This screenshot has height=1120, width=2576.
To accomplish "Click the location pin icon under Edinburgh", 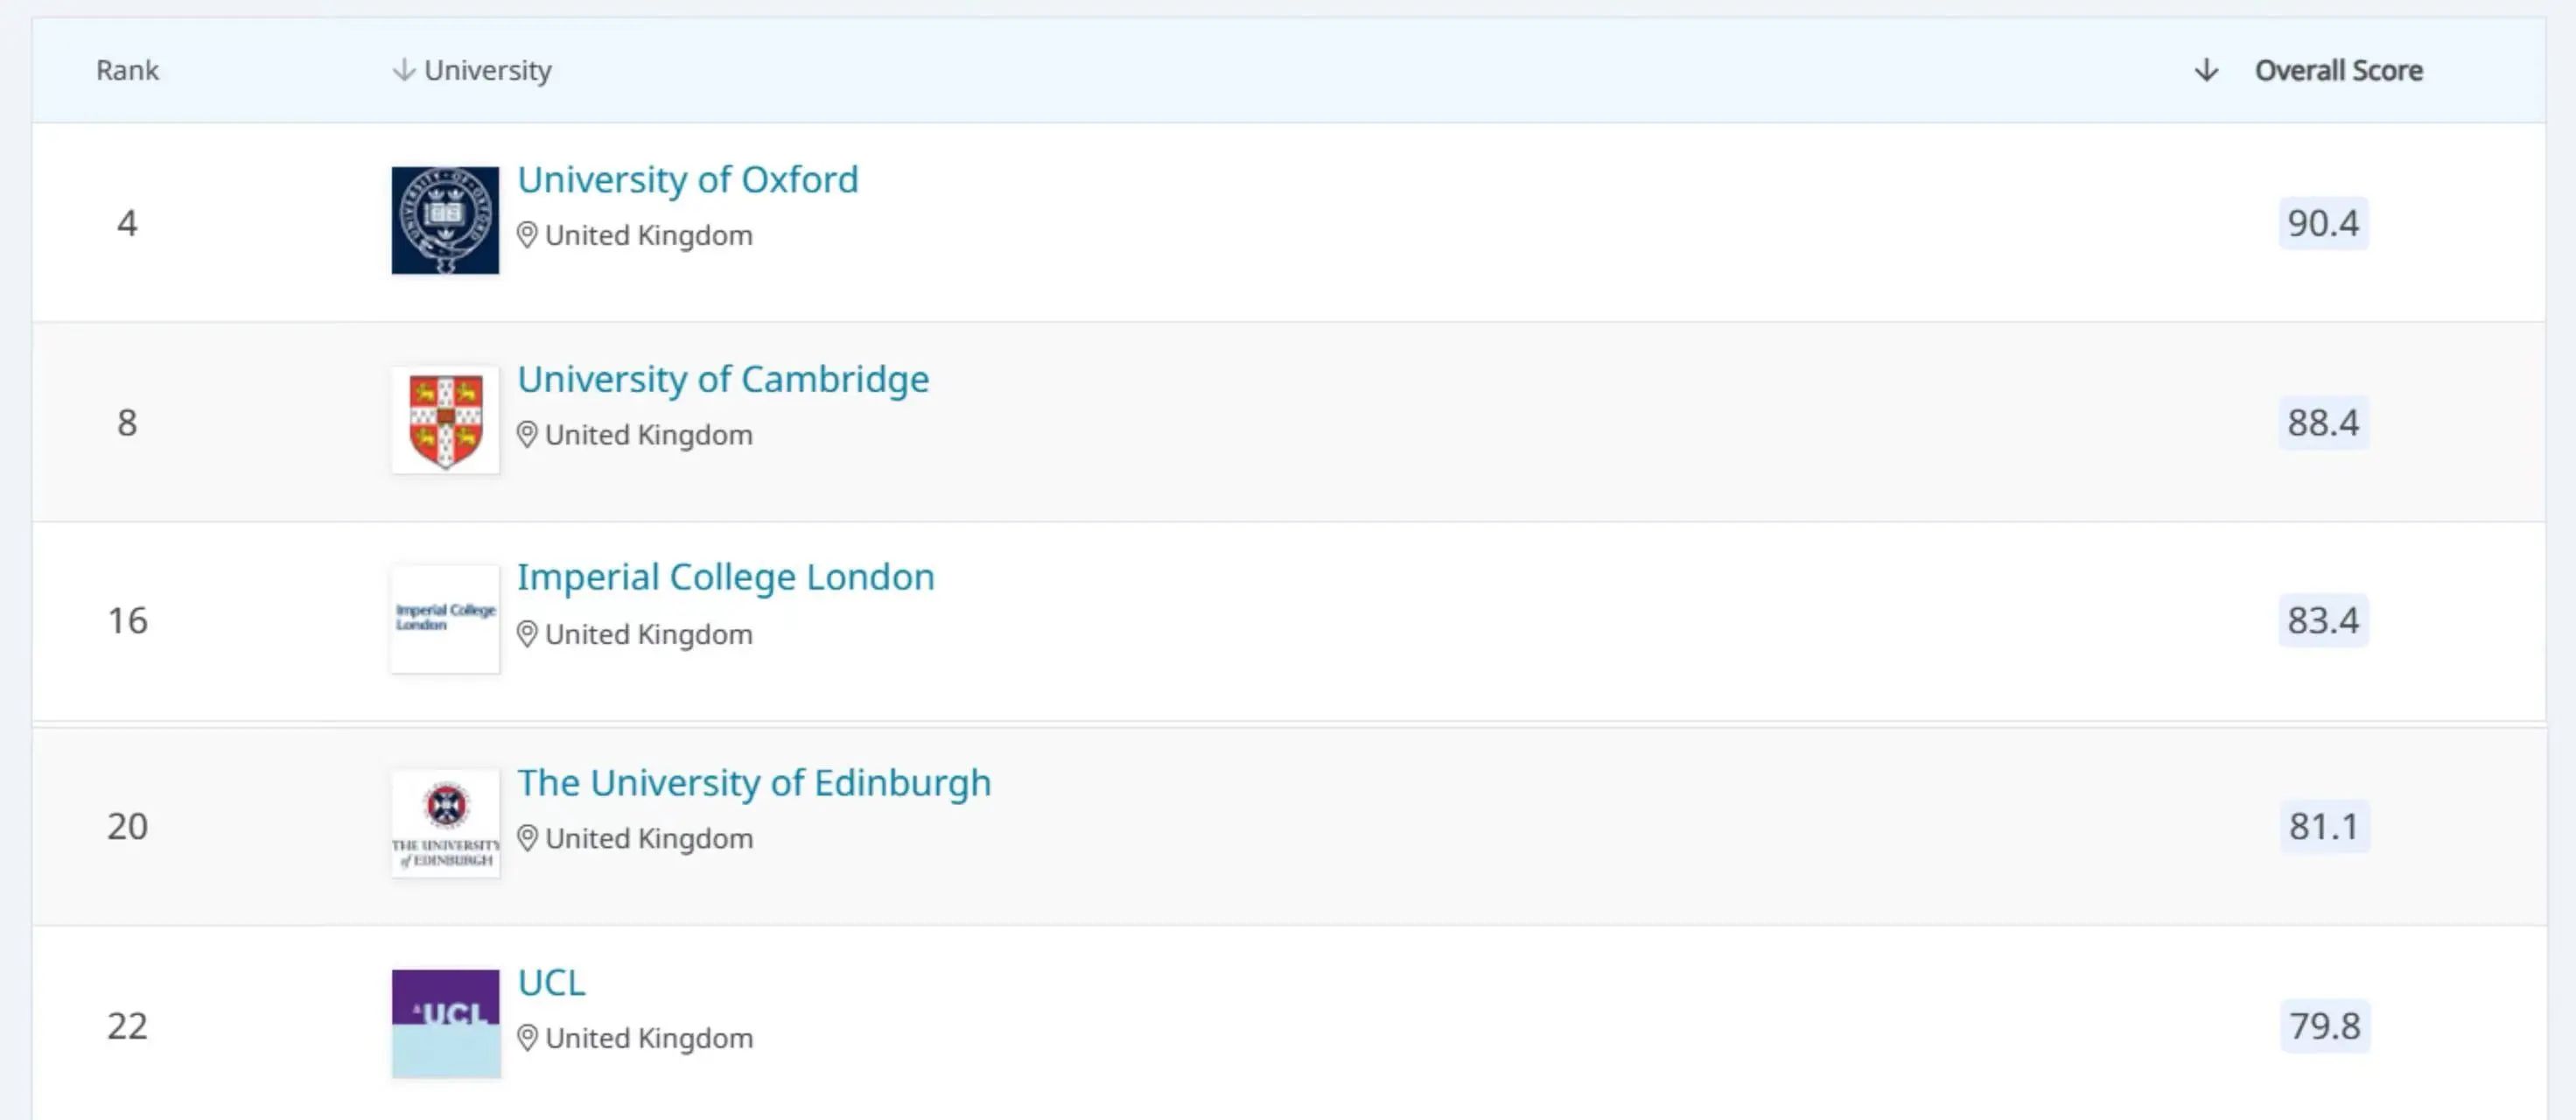I will coord(527,838).
